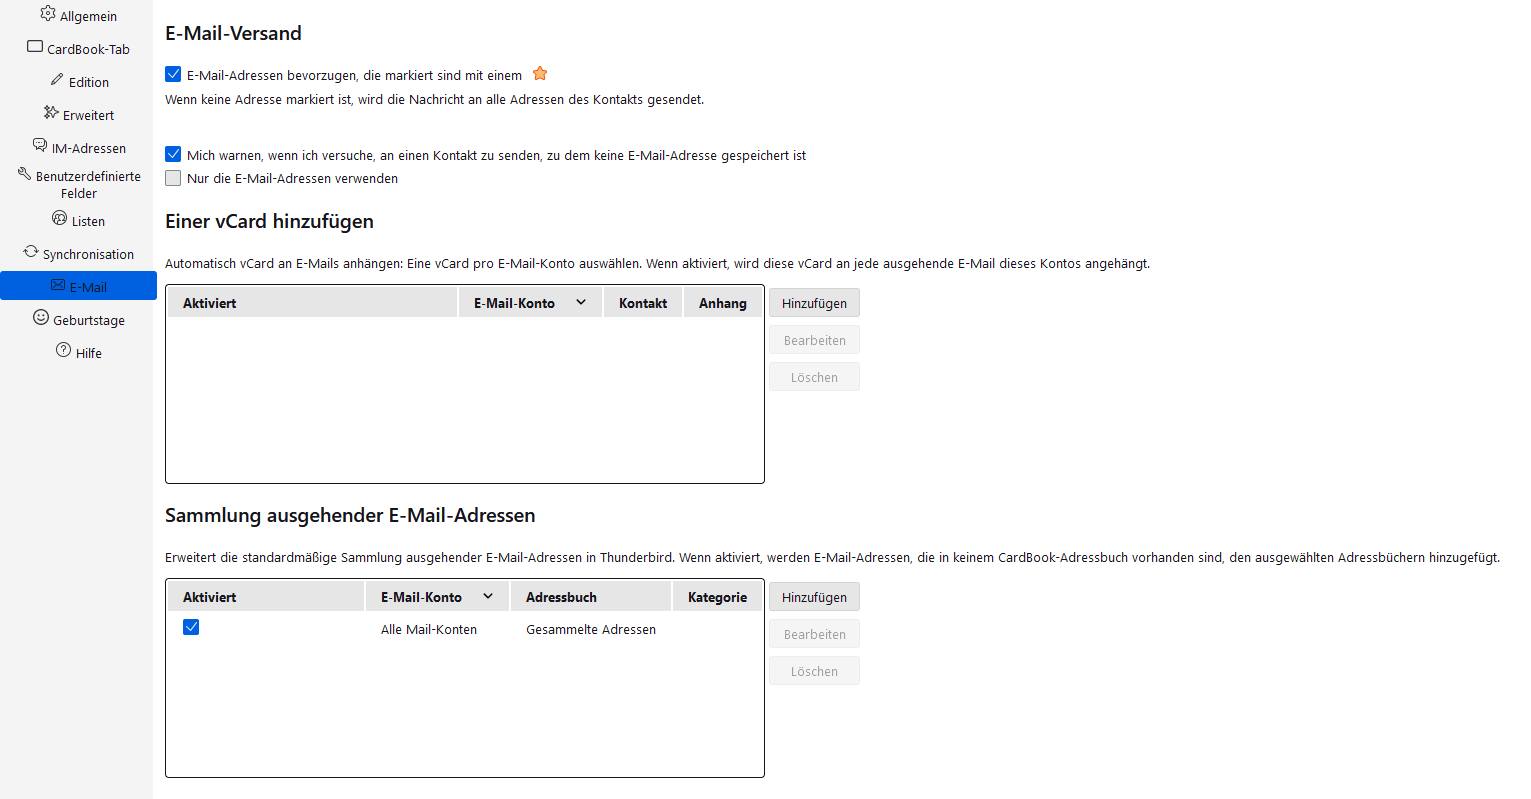Click the pencil icon for Edition

[57, 80]
